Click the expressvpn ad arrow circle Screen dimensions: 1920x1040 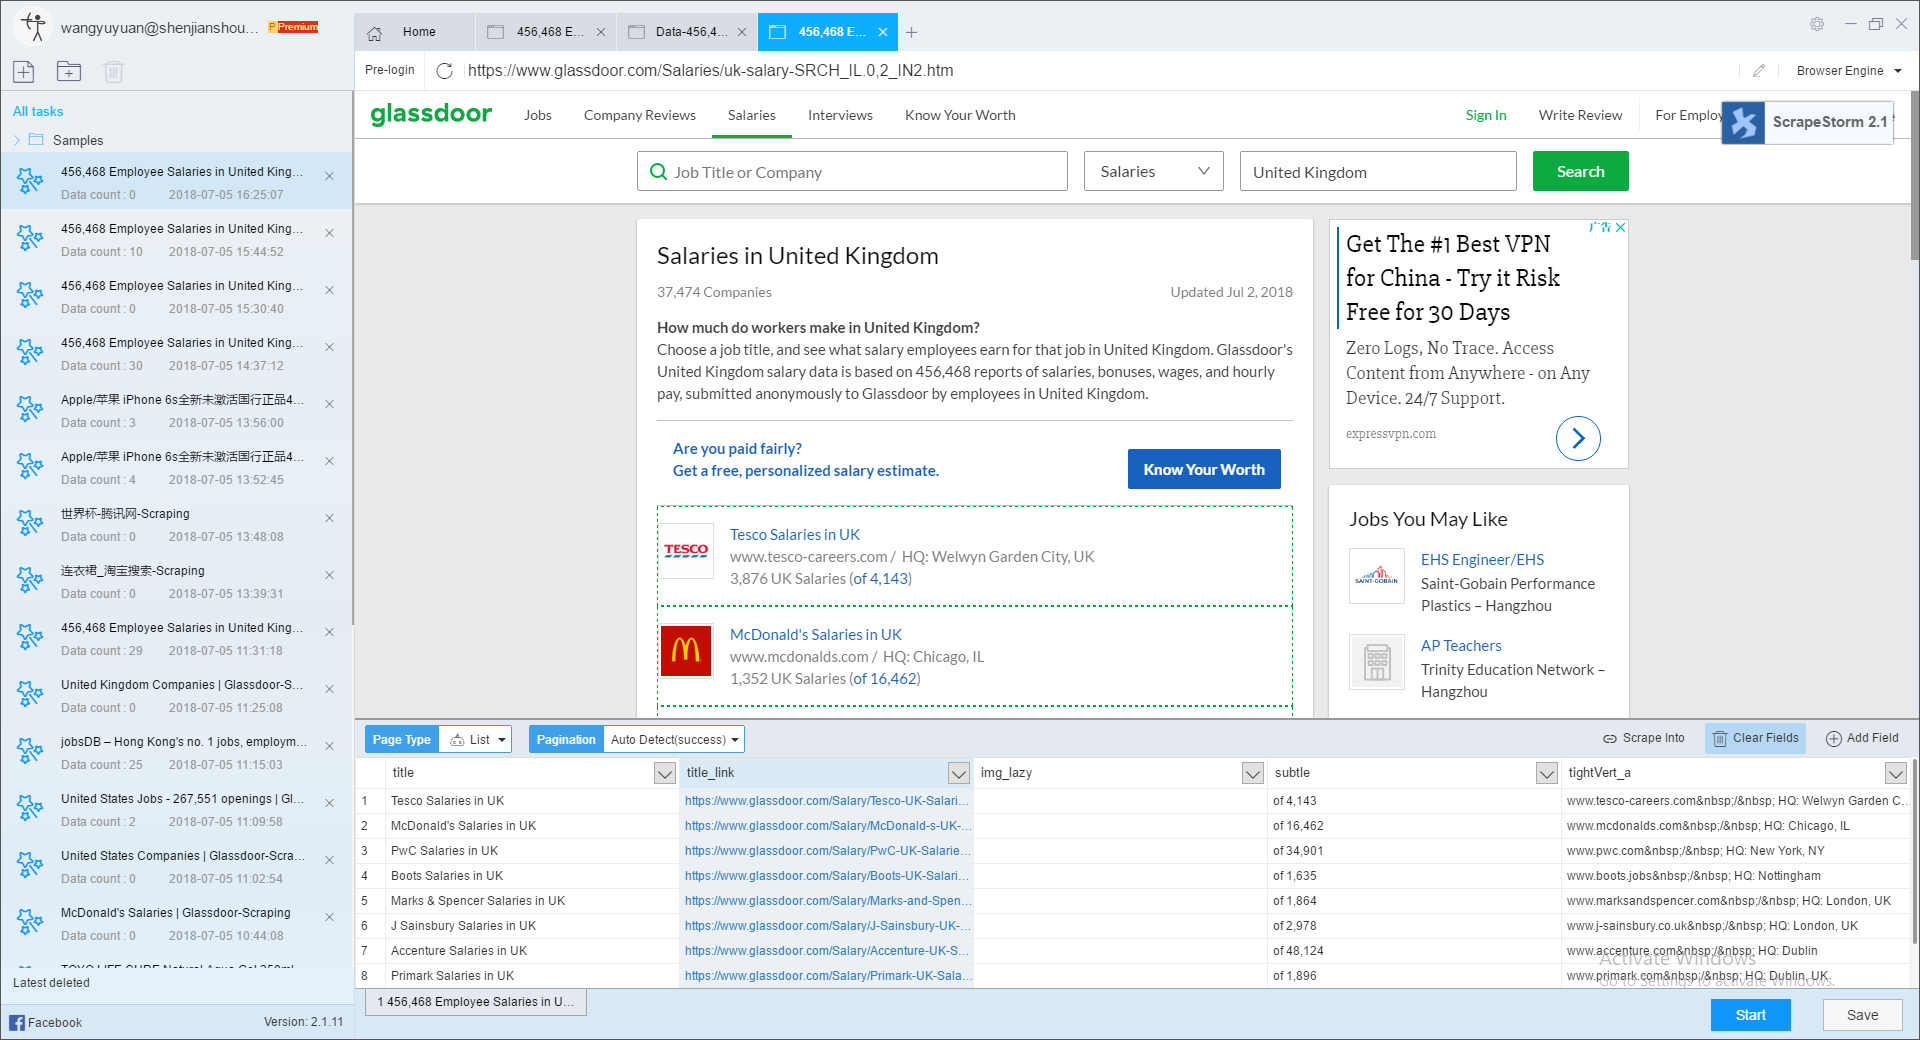click(x=1578, y=438)
